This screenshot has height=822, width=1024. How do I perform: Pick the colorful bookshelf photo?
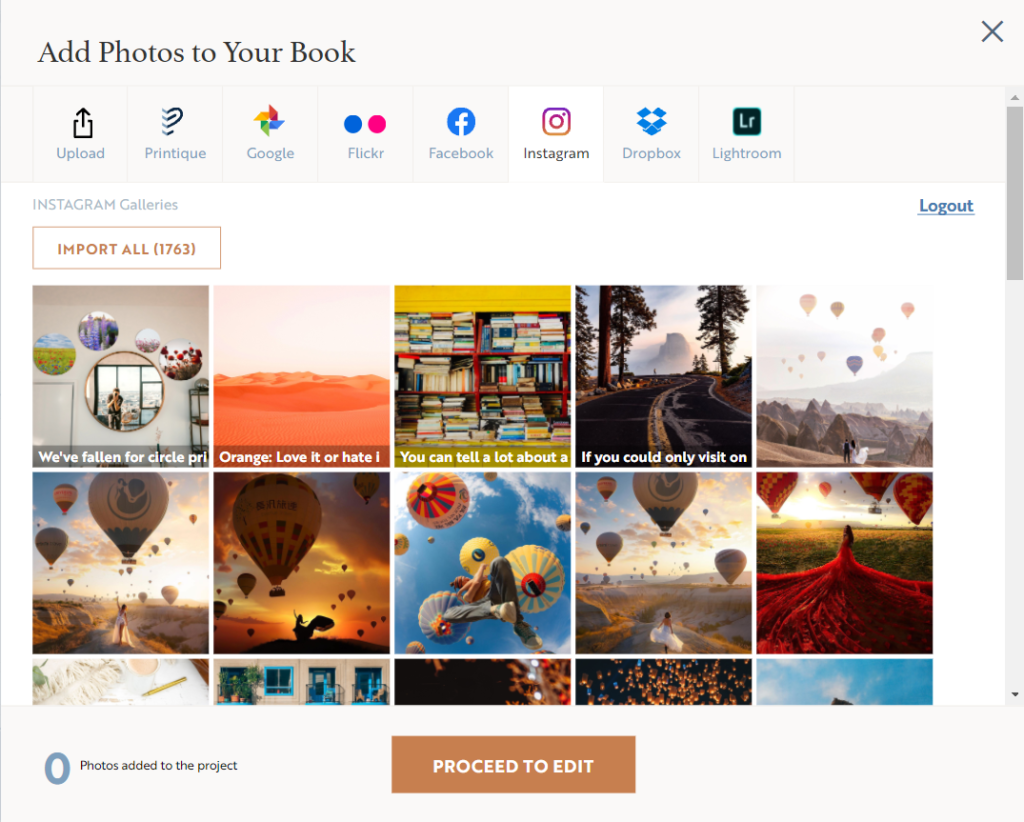[483, 375]
